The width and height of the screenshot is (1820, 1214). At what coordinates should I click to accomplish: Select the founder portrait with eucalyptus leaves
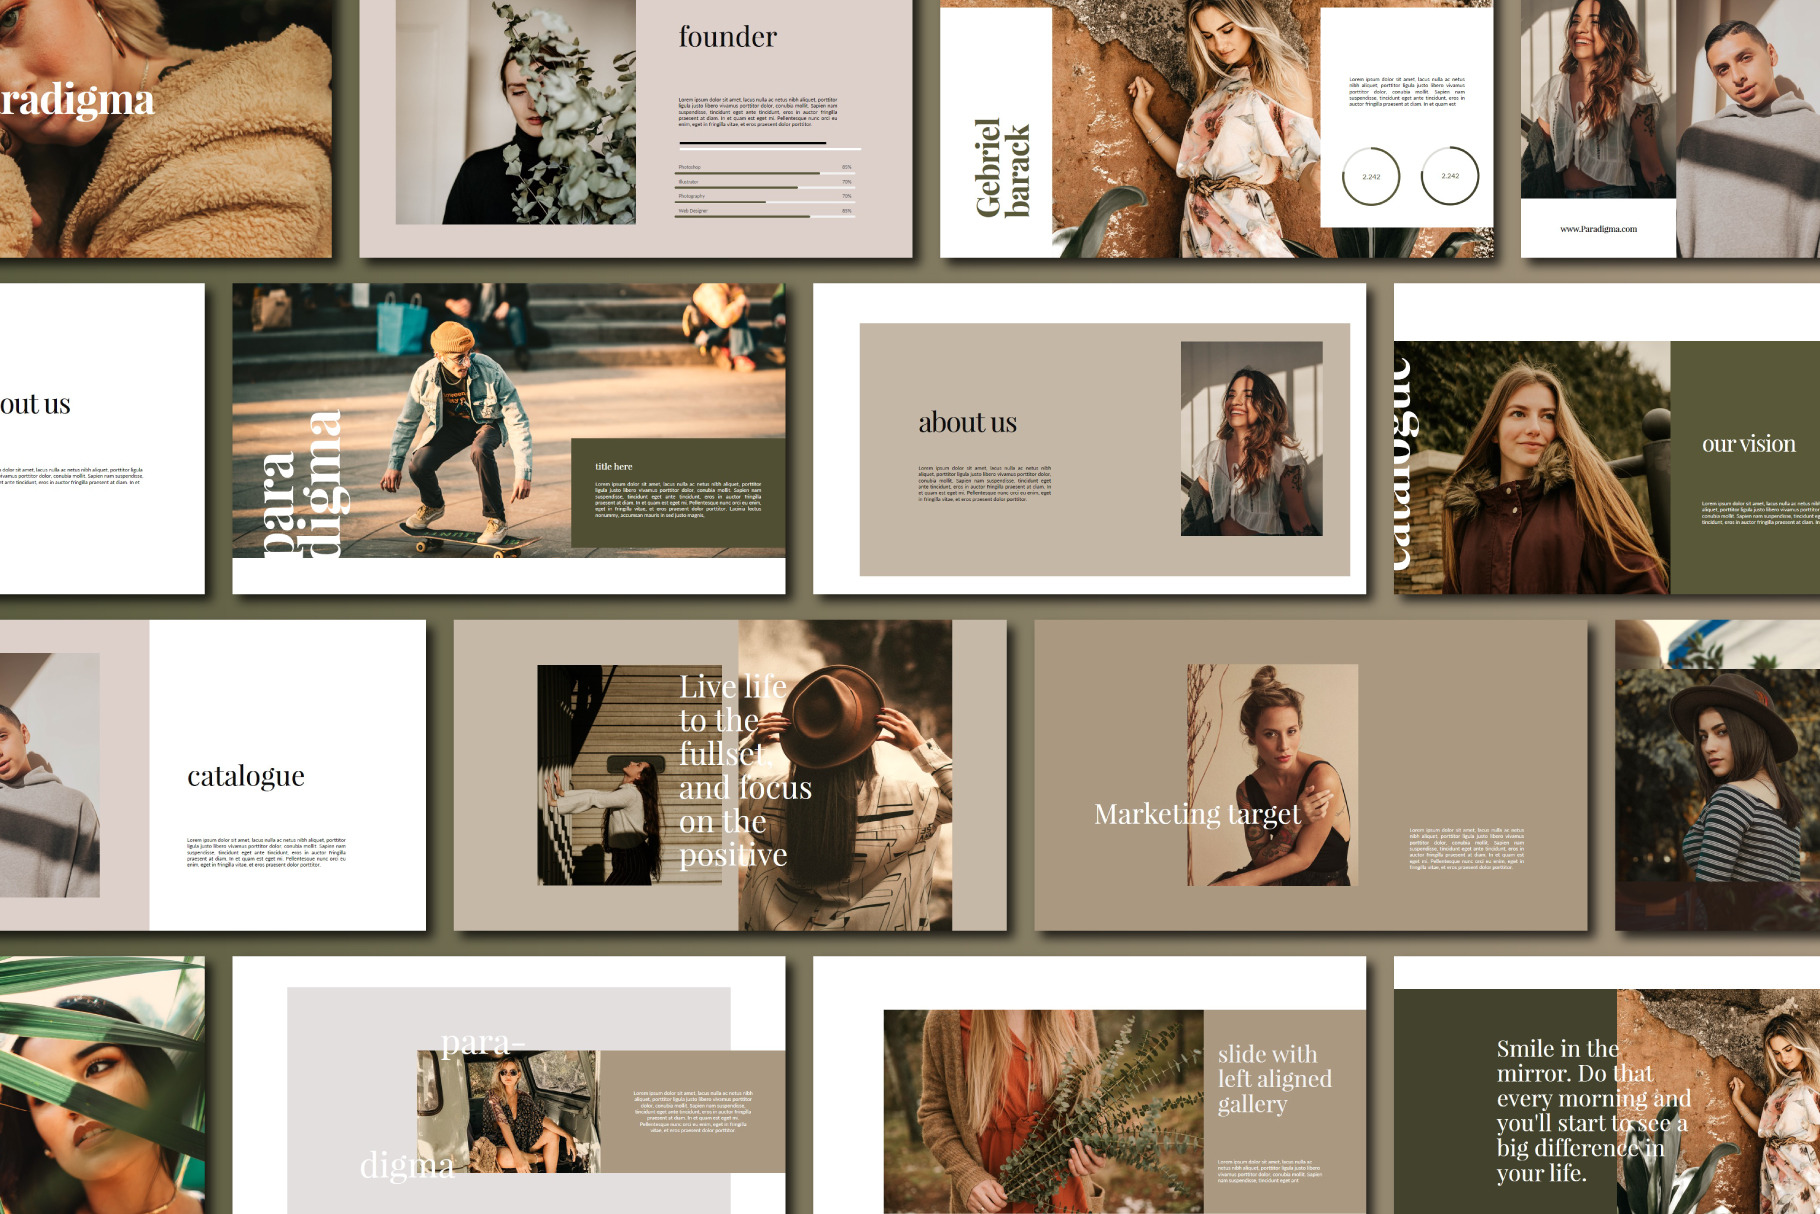pyautogui.click(x=515, y=112)
